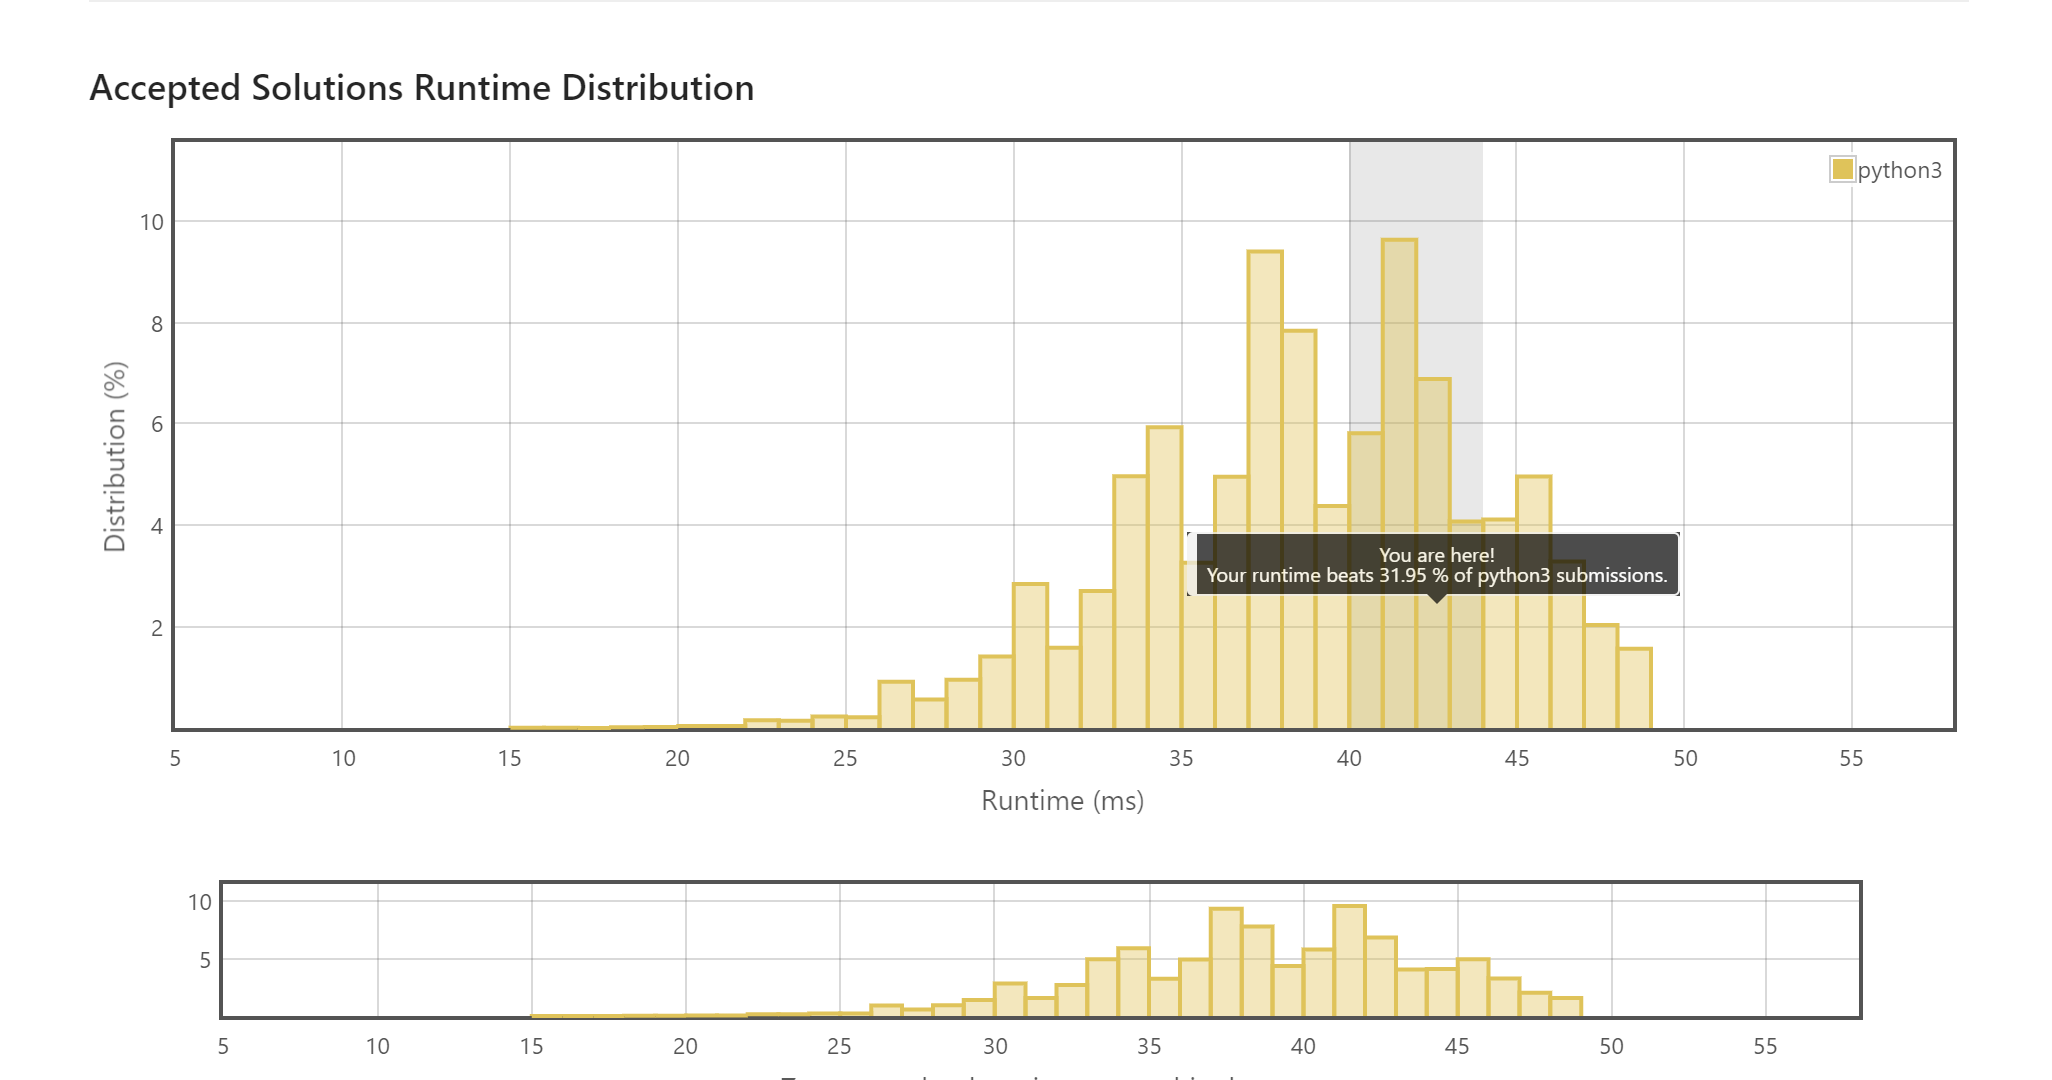Click the python3 legend label

tap(1899, 170)
